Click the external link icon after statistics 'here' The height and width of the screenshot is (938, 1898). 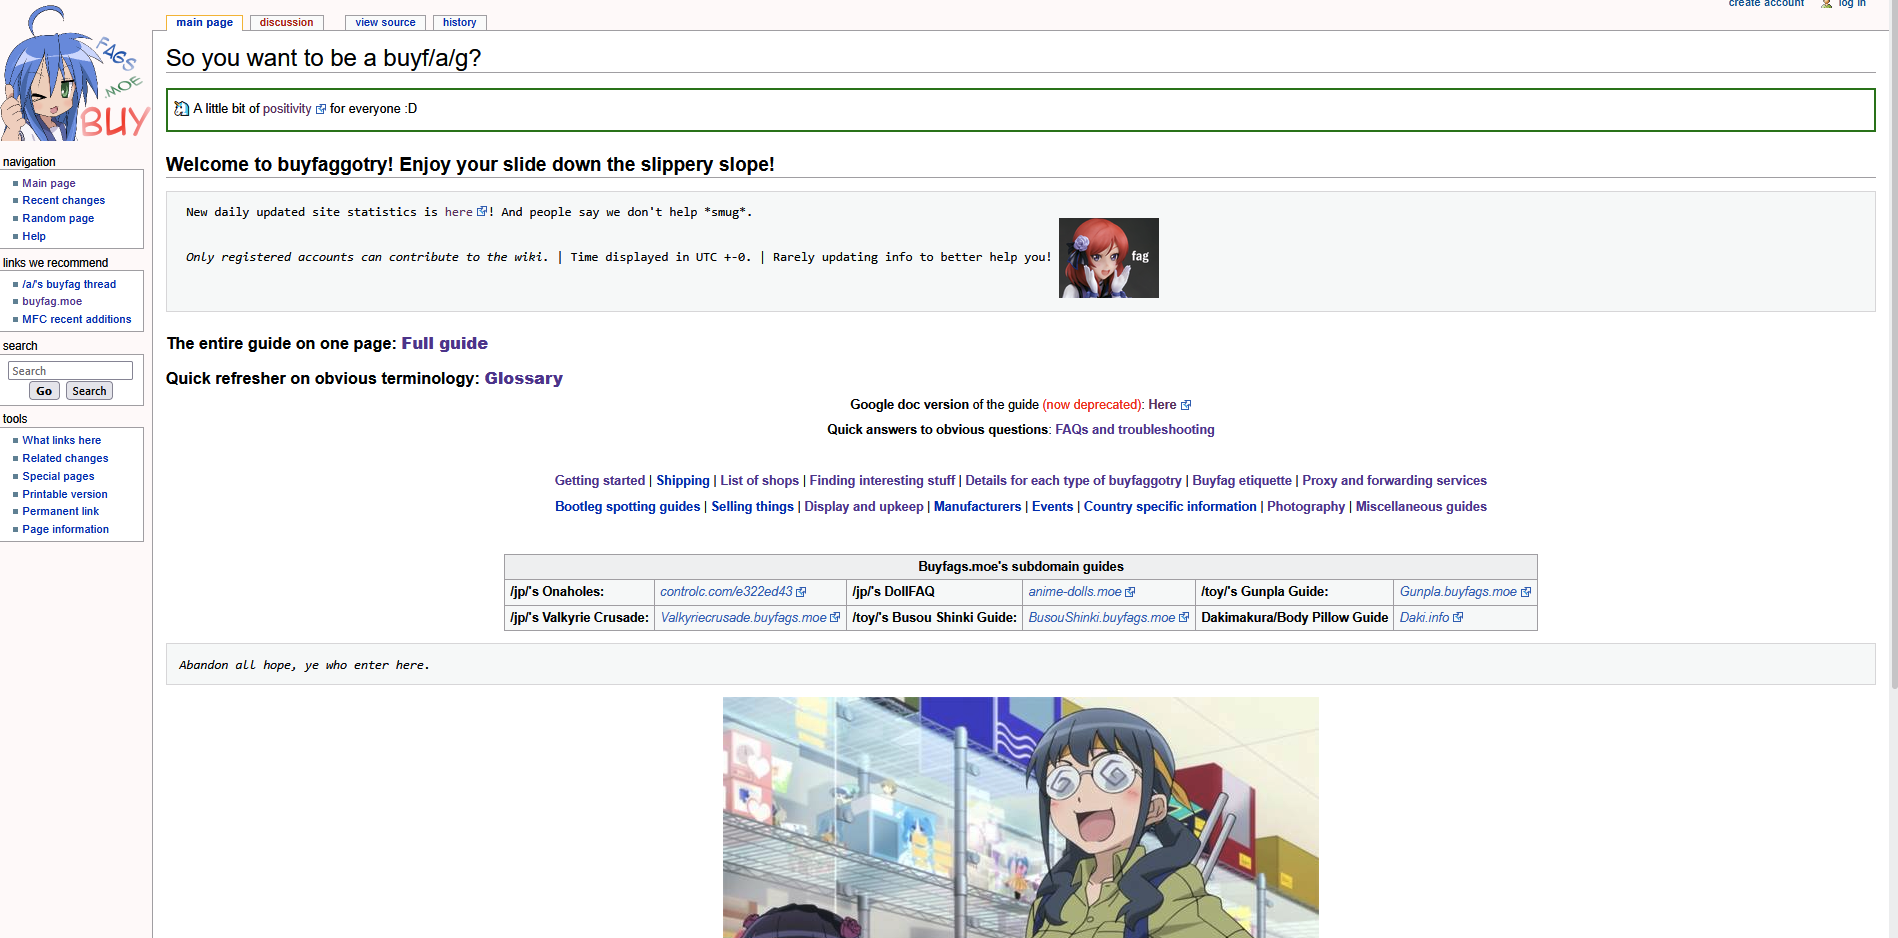(482, 212)
